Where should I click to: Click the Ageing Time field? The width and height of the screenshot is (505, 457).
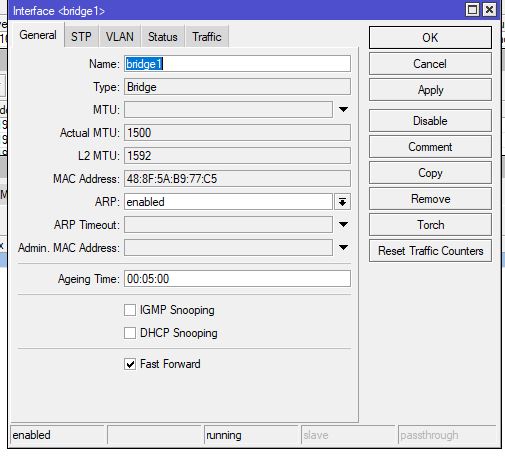(237, 278)
